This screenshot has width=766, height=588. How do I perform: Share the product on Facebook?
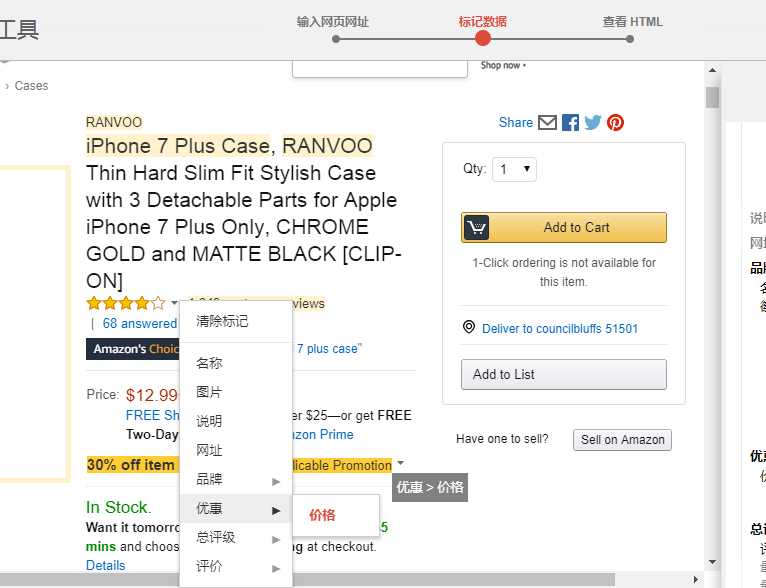(570, 122)
